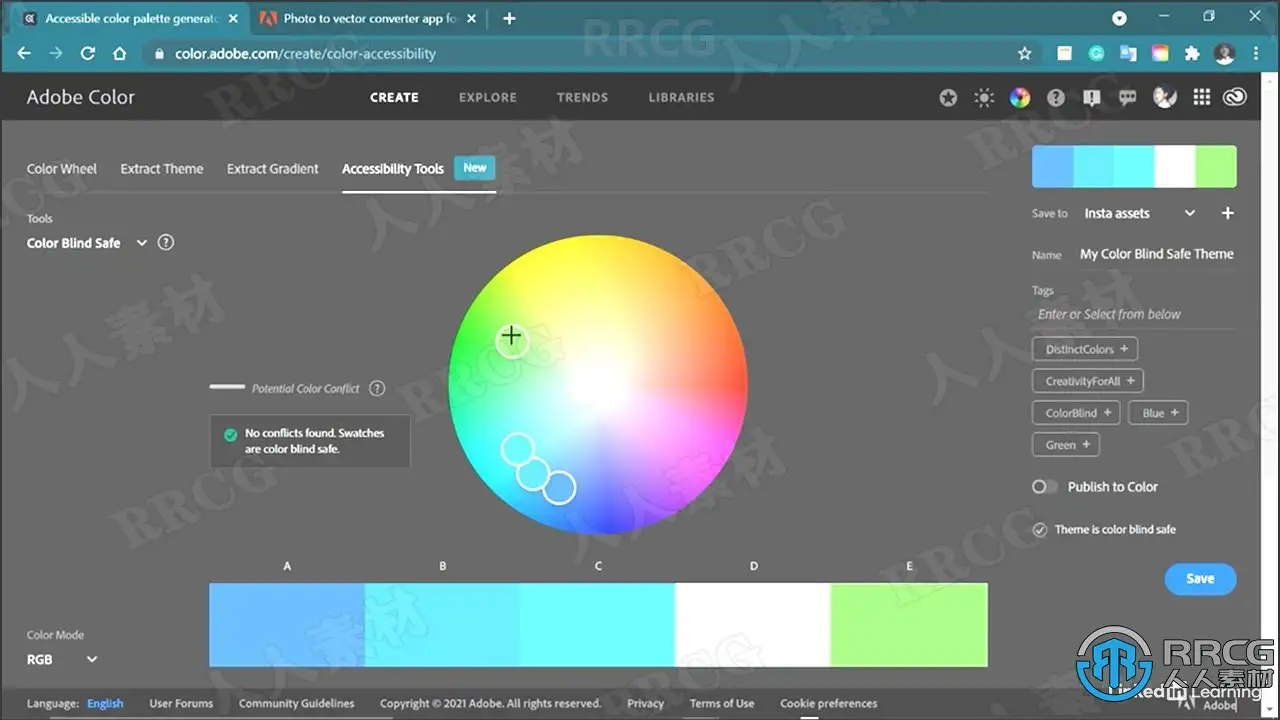Select swatch D white color bar
This screenshot has height=720, width=1280.
[753, 625]
